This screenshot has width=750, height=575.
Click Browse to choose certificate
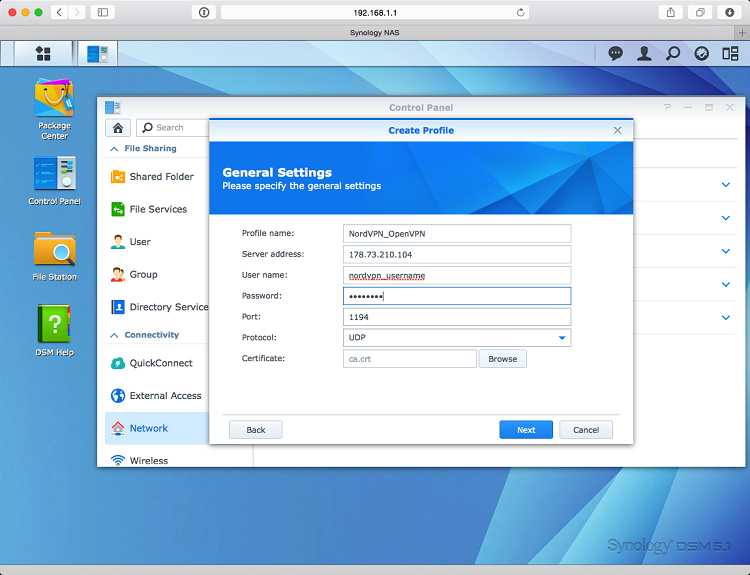[x=502, y=359]
